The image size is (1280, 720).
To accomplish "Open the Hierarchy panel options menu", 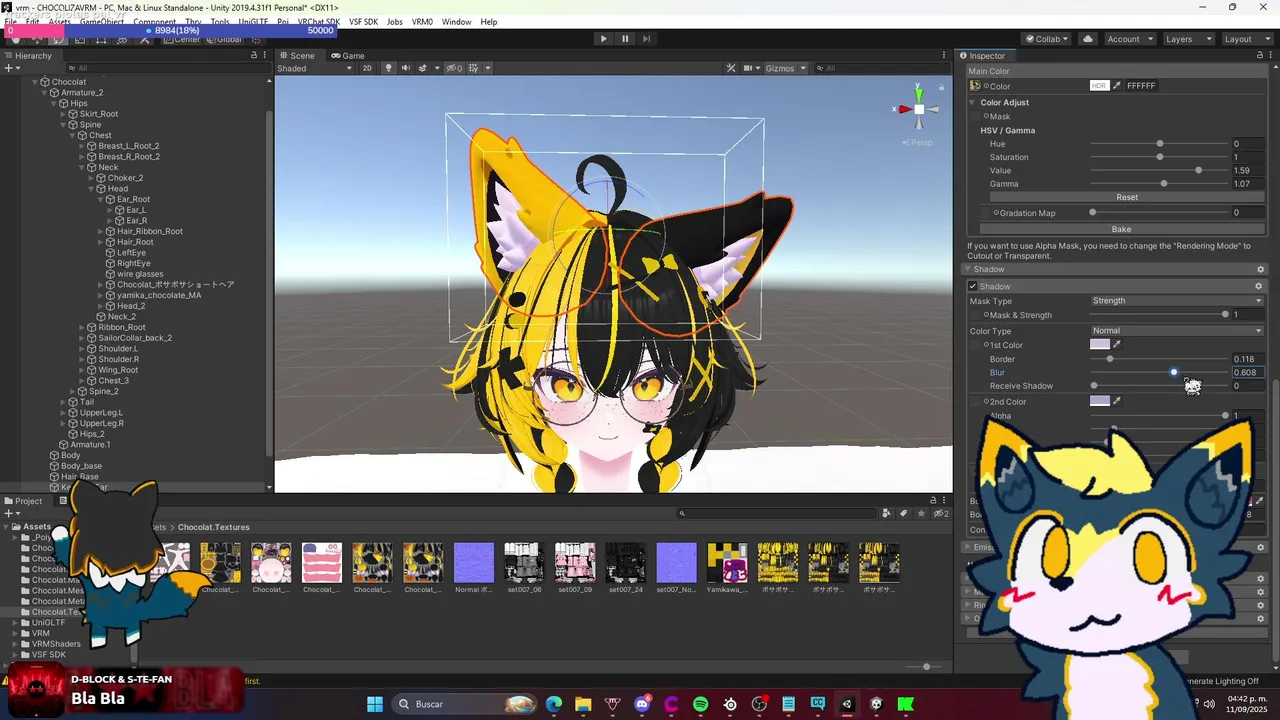I will click(x=267, y=56).
